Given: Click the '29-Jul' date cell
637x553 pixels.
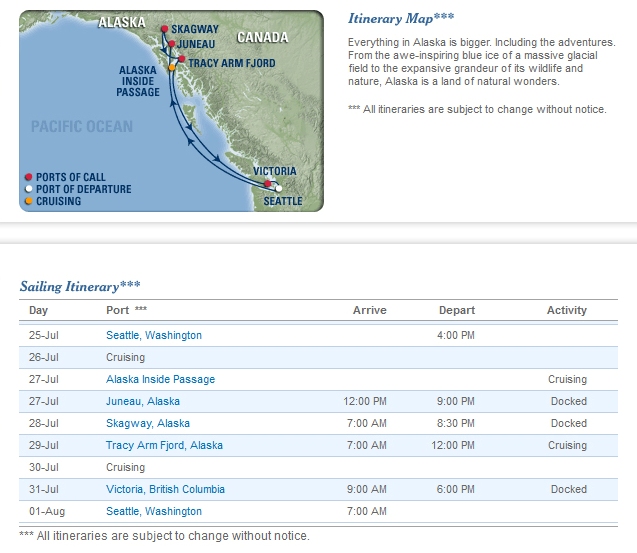Looking at the screenshot, I should 43,445.
